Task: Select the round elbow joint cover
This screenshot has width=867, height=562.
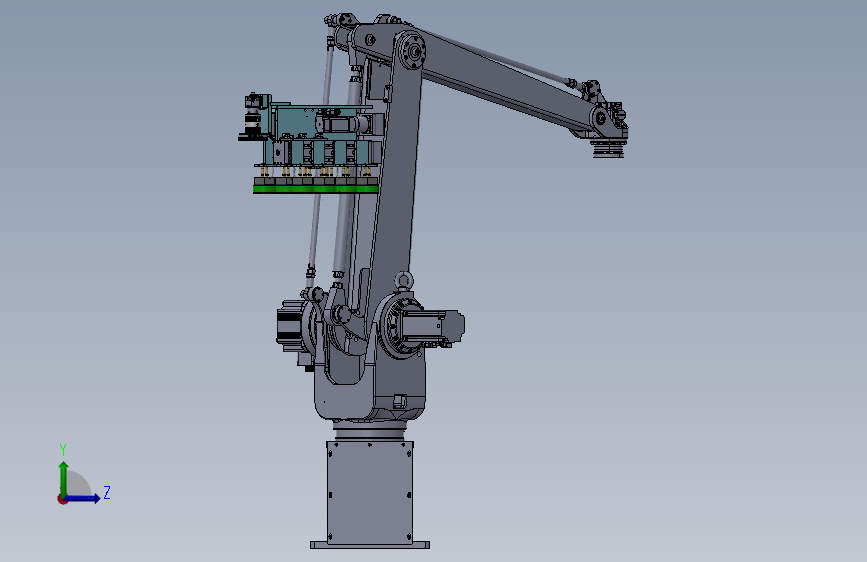Action: (412, 51)
